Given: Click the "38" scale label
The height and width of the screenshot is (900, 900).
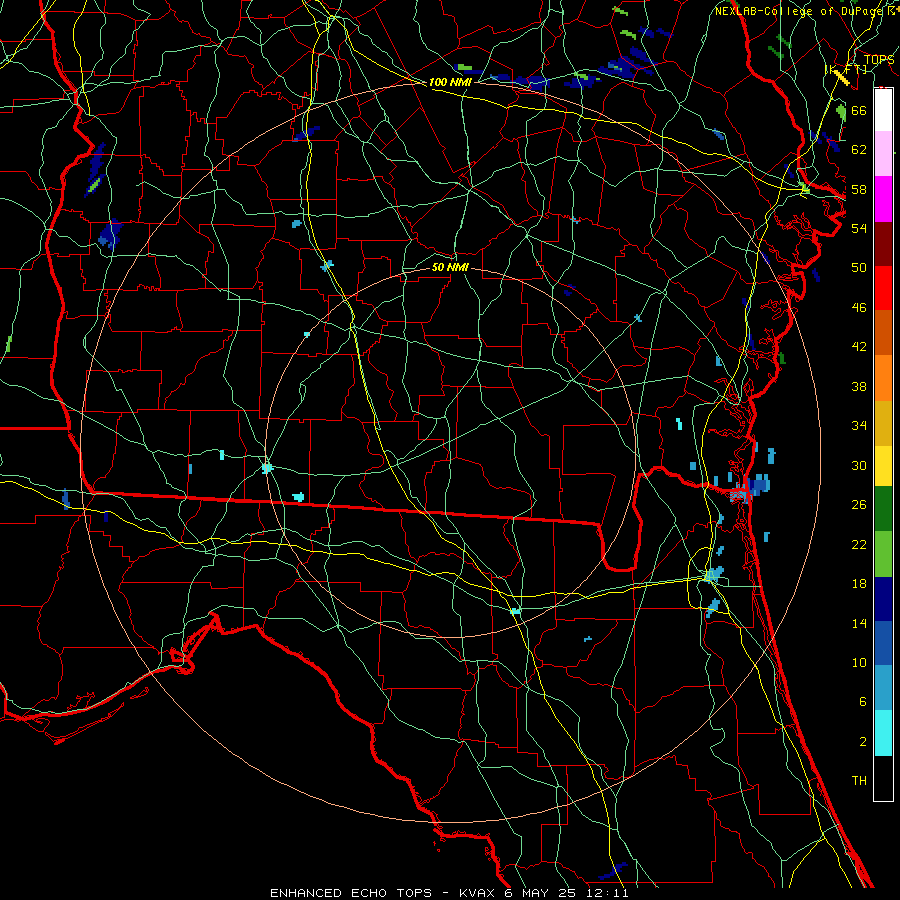Looking at the screenshot, I should click(859, 386).
